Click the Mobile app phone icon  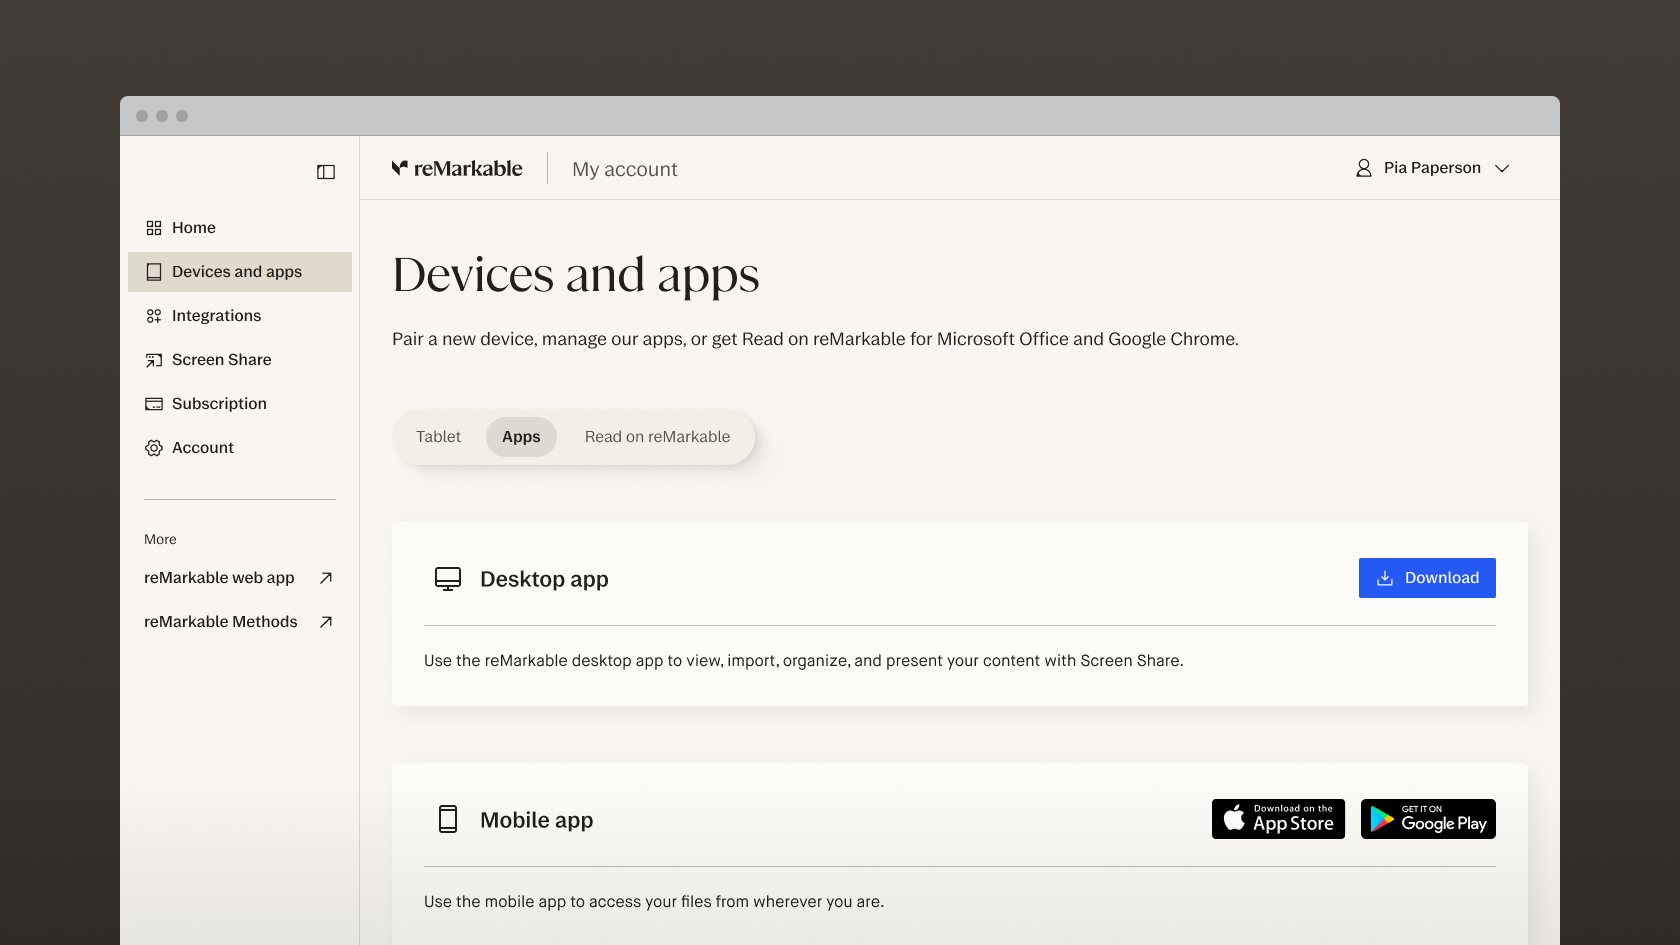[448, 820]
